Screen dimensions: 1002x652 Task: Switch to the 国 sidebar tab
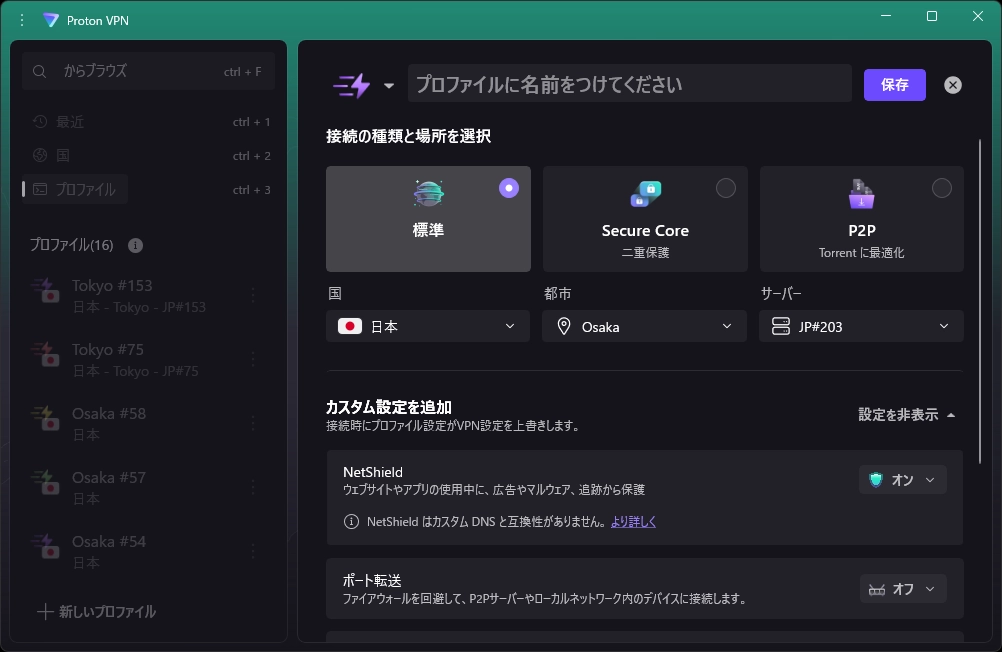click(x=62, y=156)
